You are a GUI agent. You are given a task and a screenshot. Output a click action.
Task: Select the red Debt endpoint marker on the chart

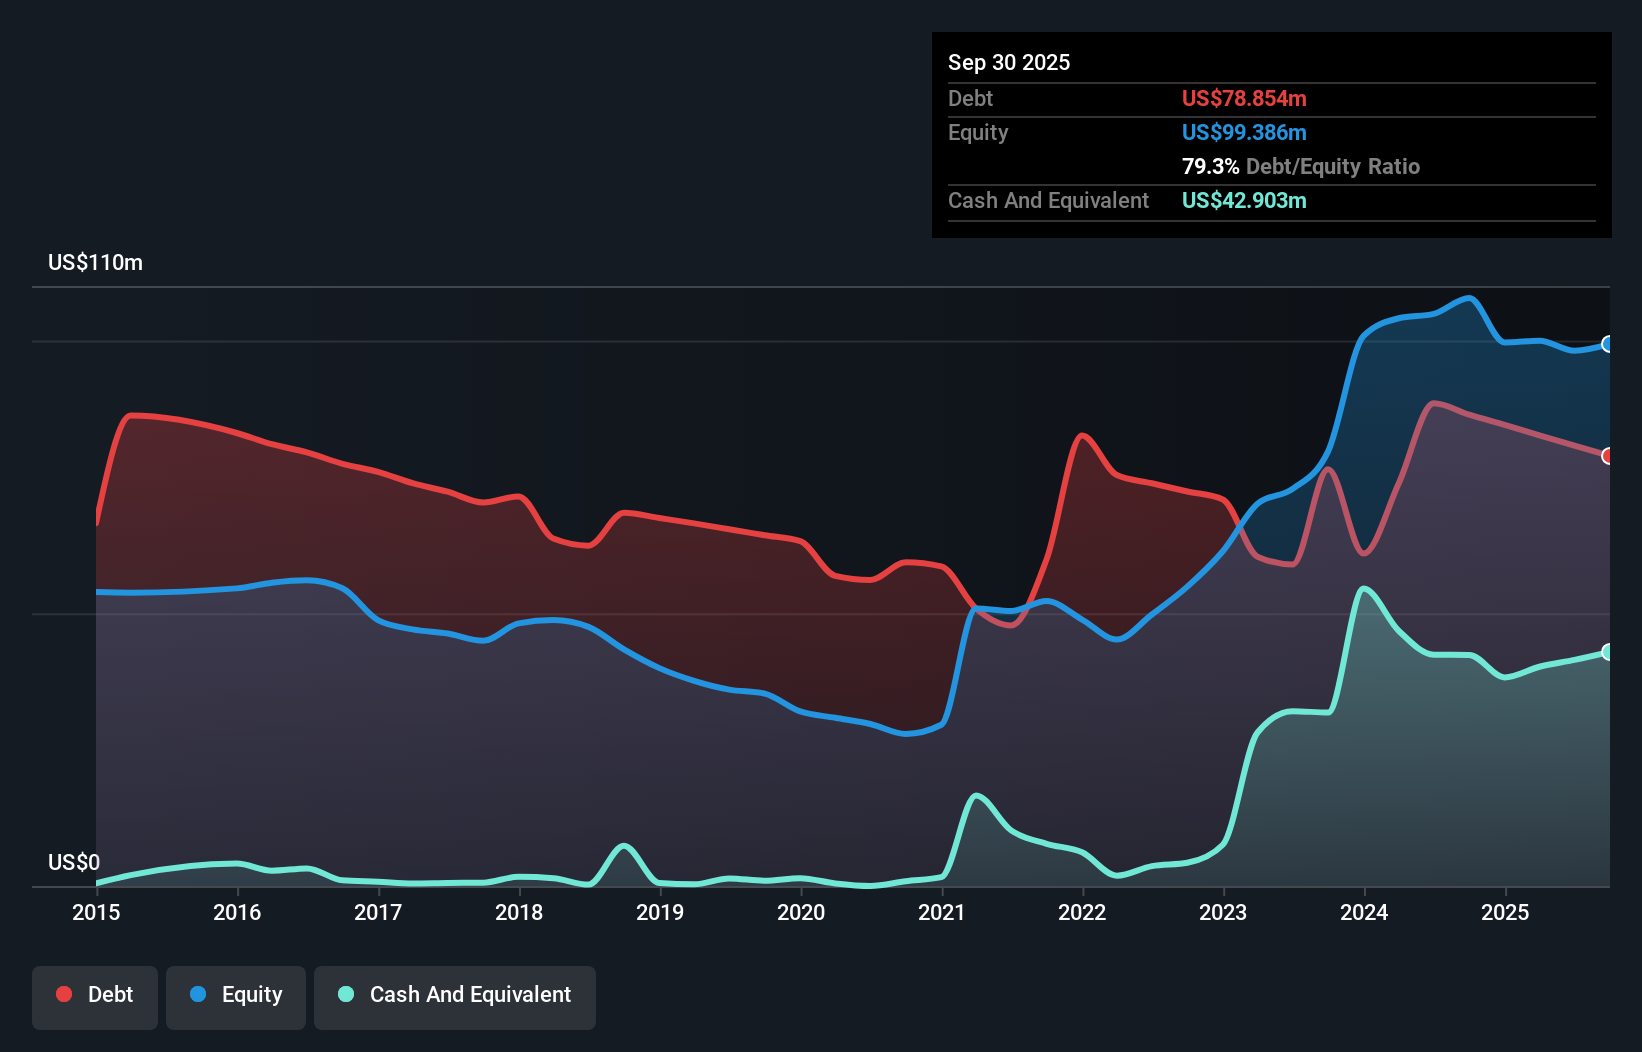click(x=1608, y=456)
